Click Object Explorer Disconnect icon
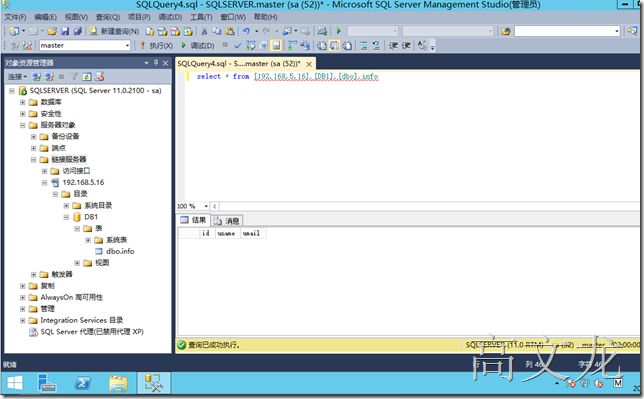 pyautogui.click(x=49, y=76)
